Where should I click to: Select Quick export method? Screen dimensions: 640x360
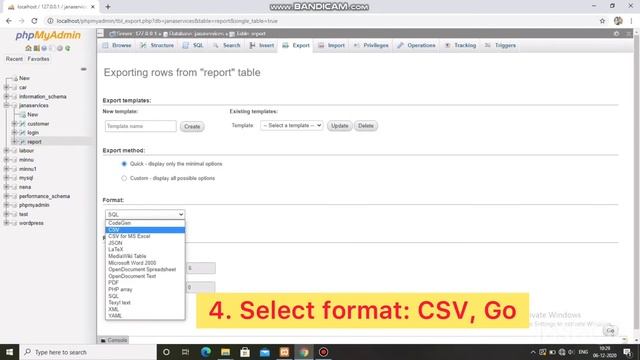click(x=124, y=164)
